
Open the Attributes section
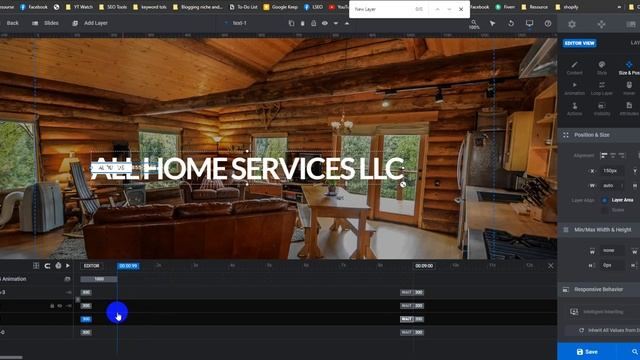pos(629,109)
